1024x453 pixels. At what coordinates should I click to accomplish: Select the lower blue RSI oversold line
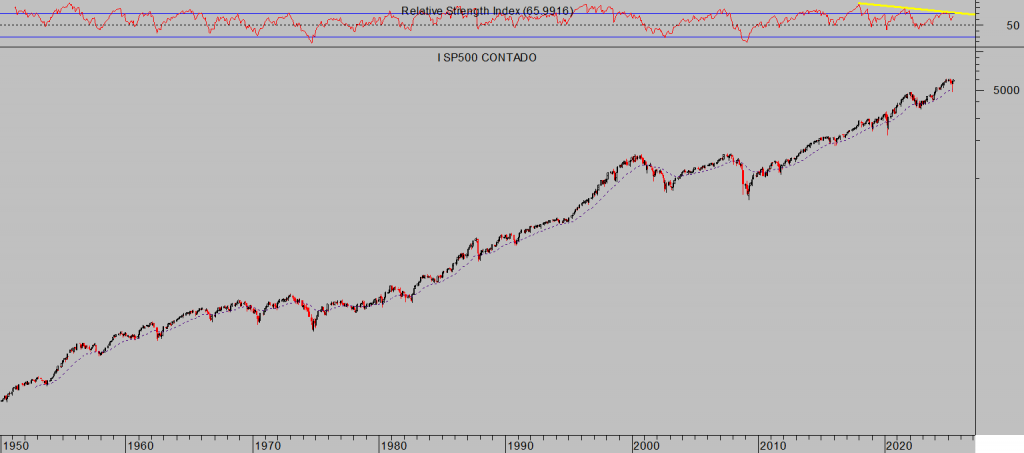point(487,37)
